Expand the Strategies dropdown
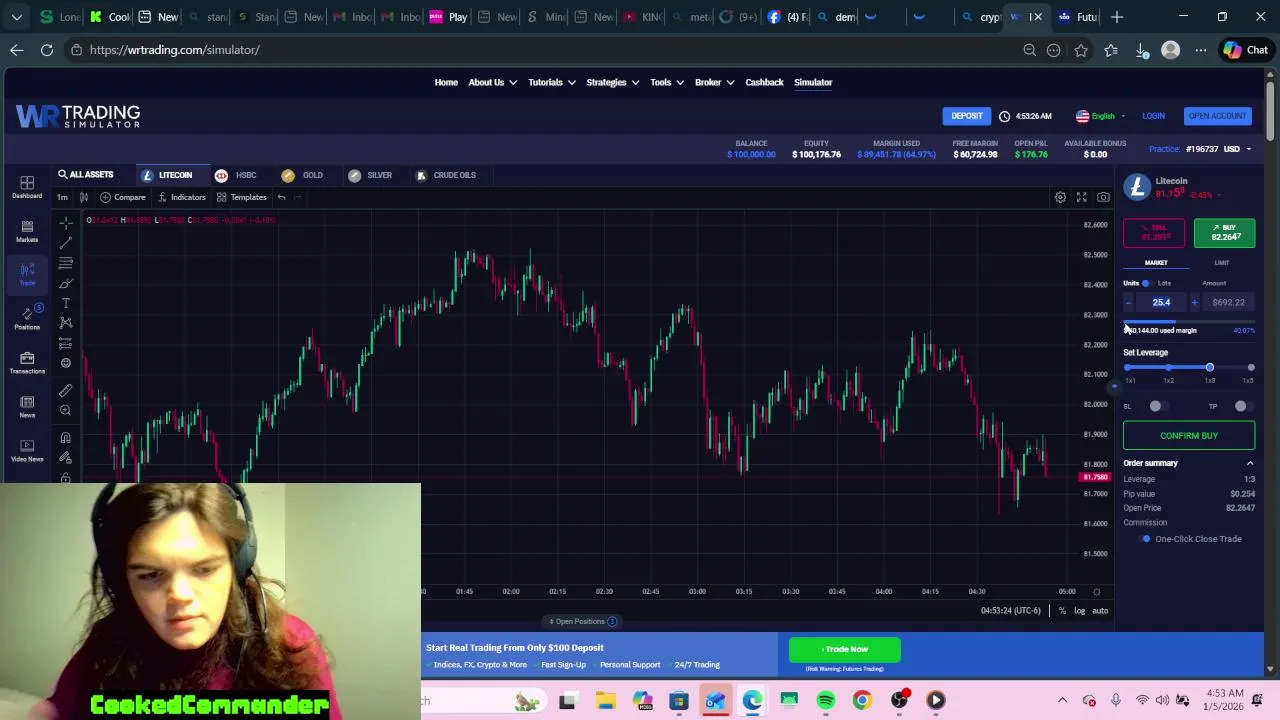 [x=612, y=82]
